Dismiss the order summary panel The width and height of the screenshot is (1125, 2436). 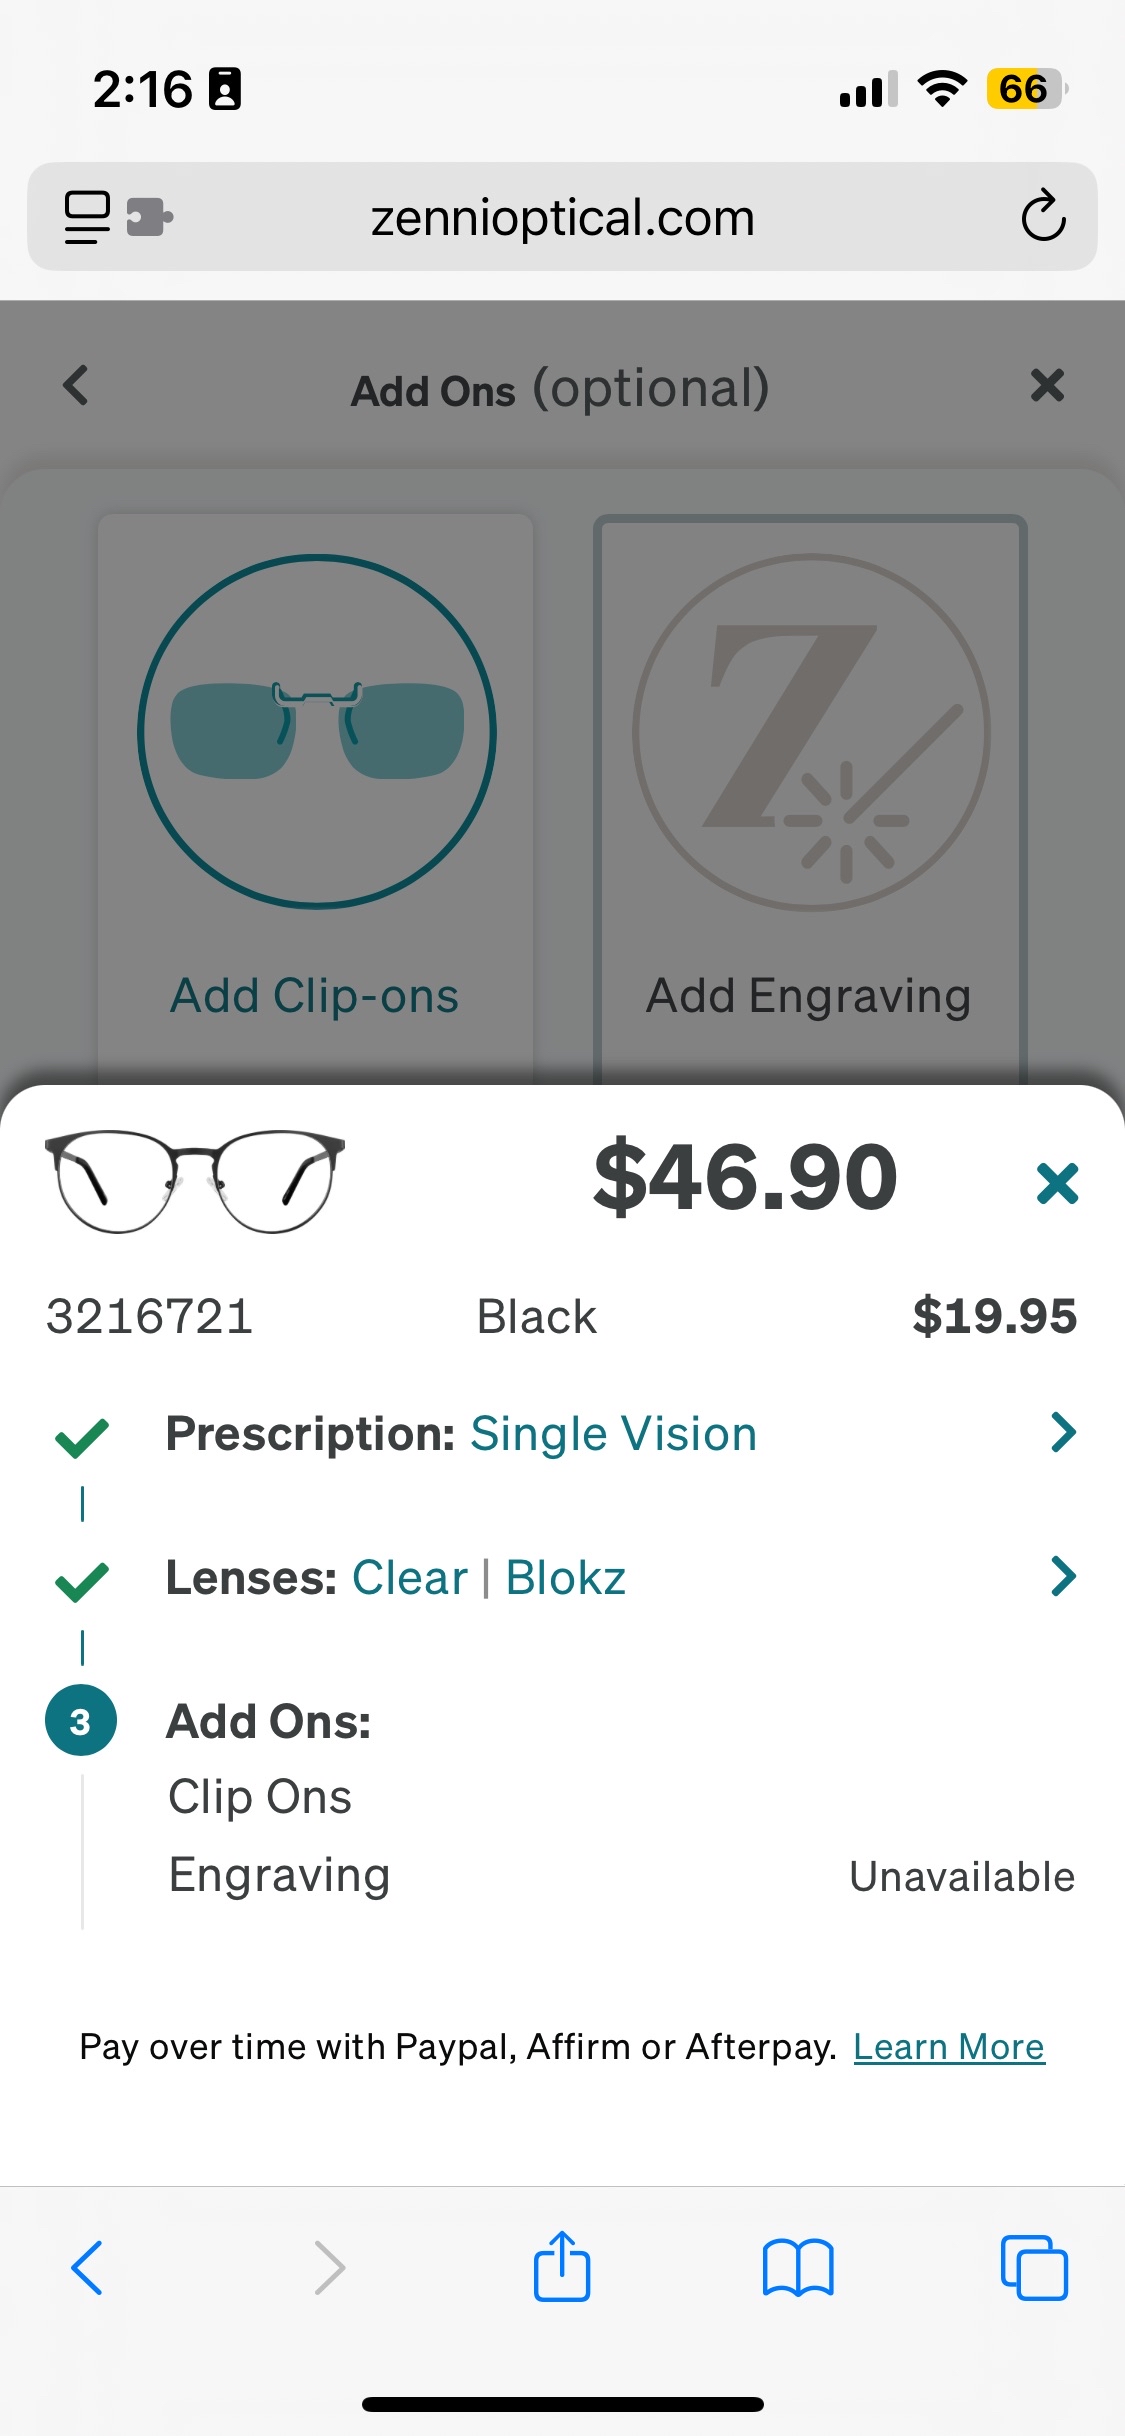click(1057, 1183)
